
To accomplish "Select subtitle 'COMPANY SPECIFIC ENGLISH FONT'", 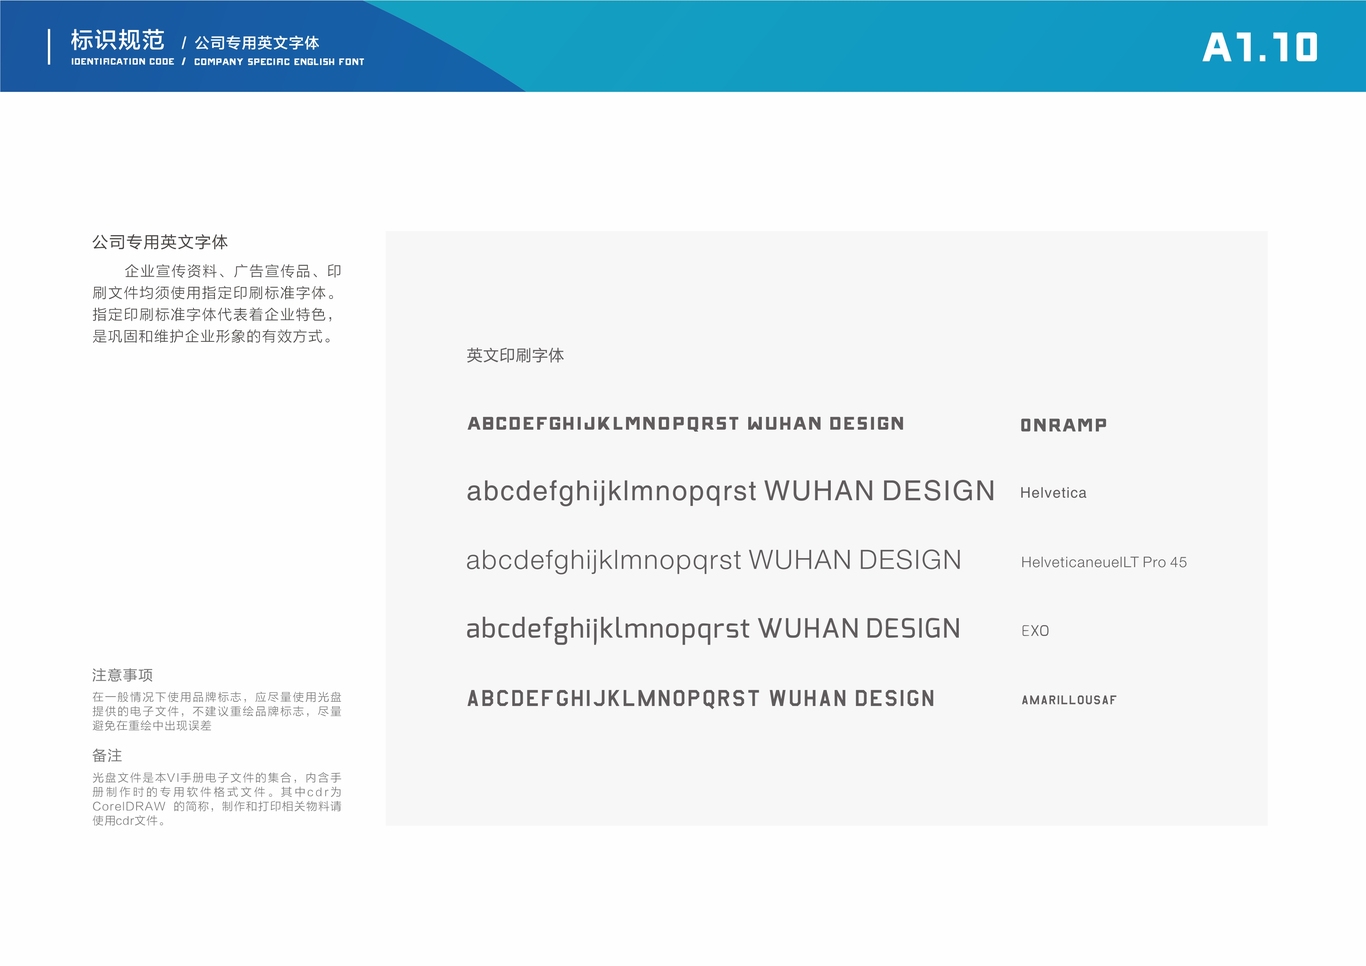I will pyautogui.click(x=279, y=62).
